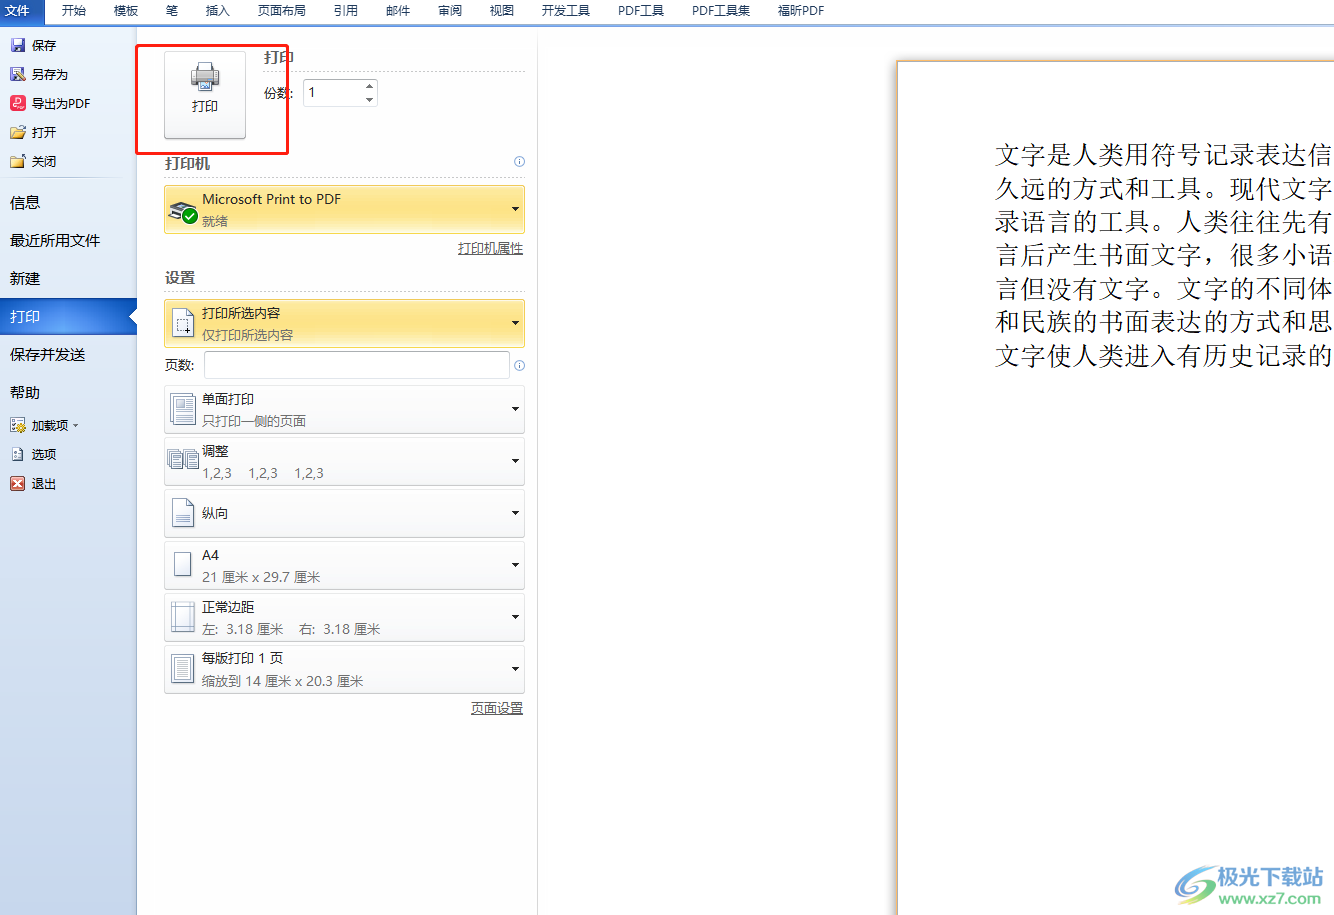Switch to the 视图 ribbon tab
The height and width of the screenshot is (915, 1334).
(x=502, y=11)
